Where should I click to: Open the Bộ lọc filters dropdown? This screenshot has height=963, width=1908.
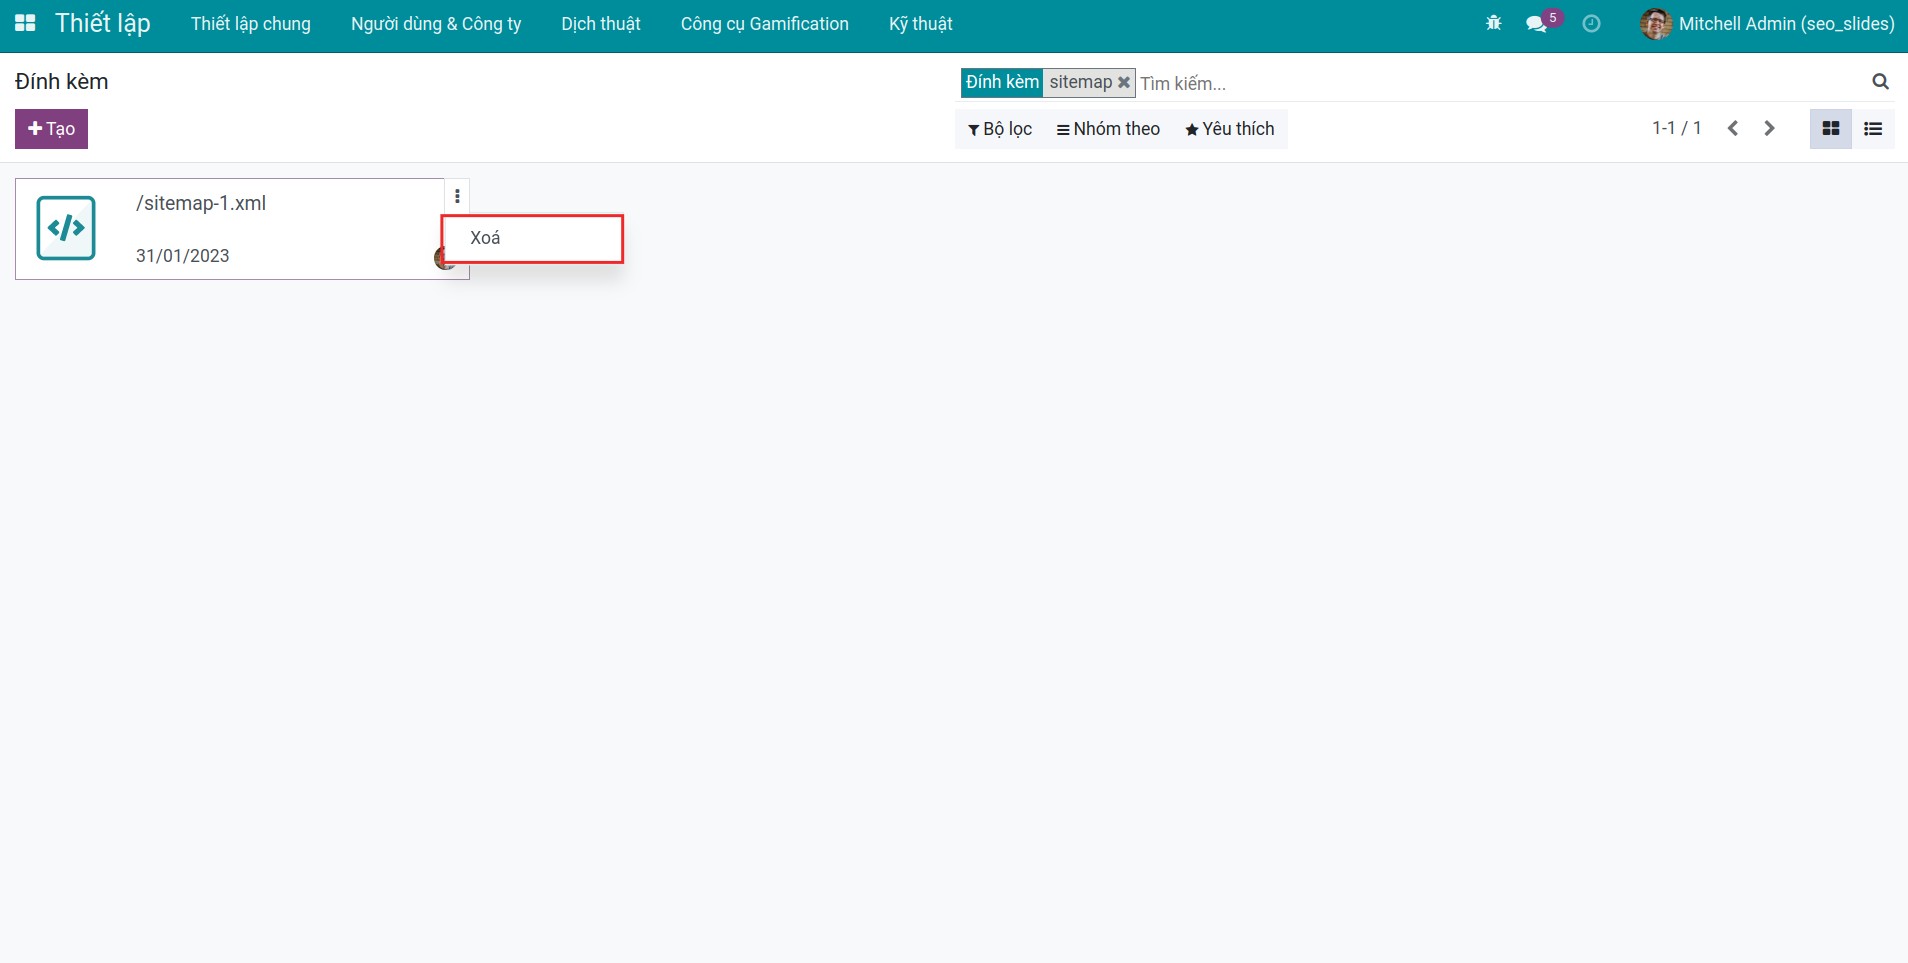[1000, 128]
